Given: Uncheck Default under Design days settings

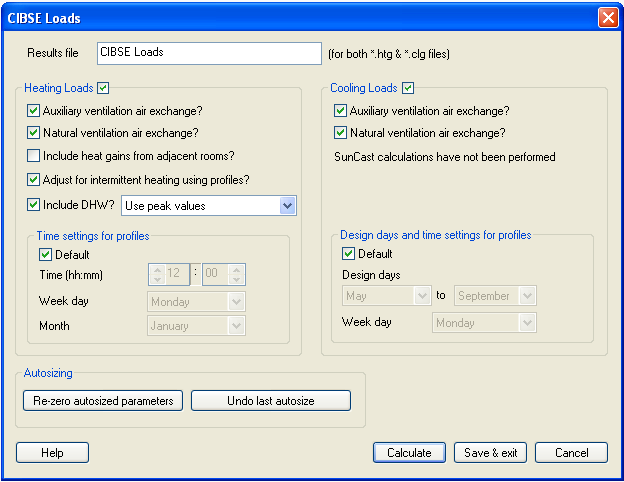Looking at the screenshot, I should (x=349, y=254).
